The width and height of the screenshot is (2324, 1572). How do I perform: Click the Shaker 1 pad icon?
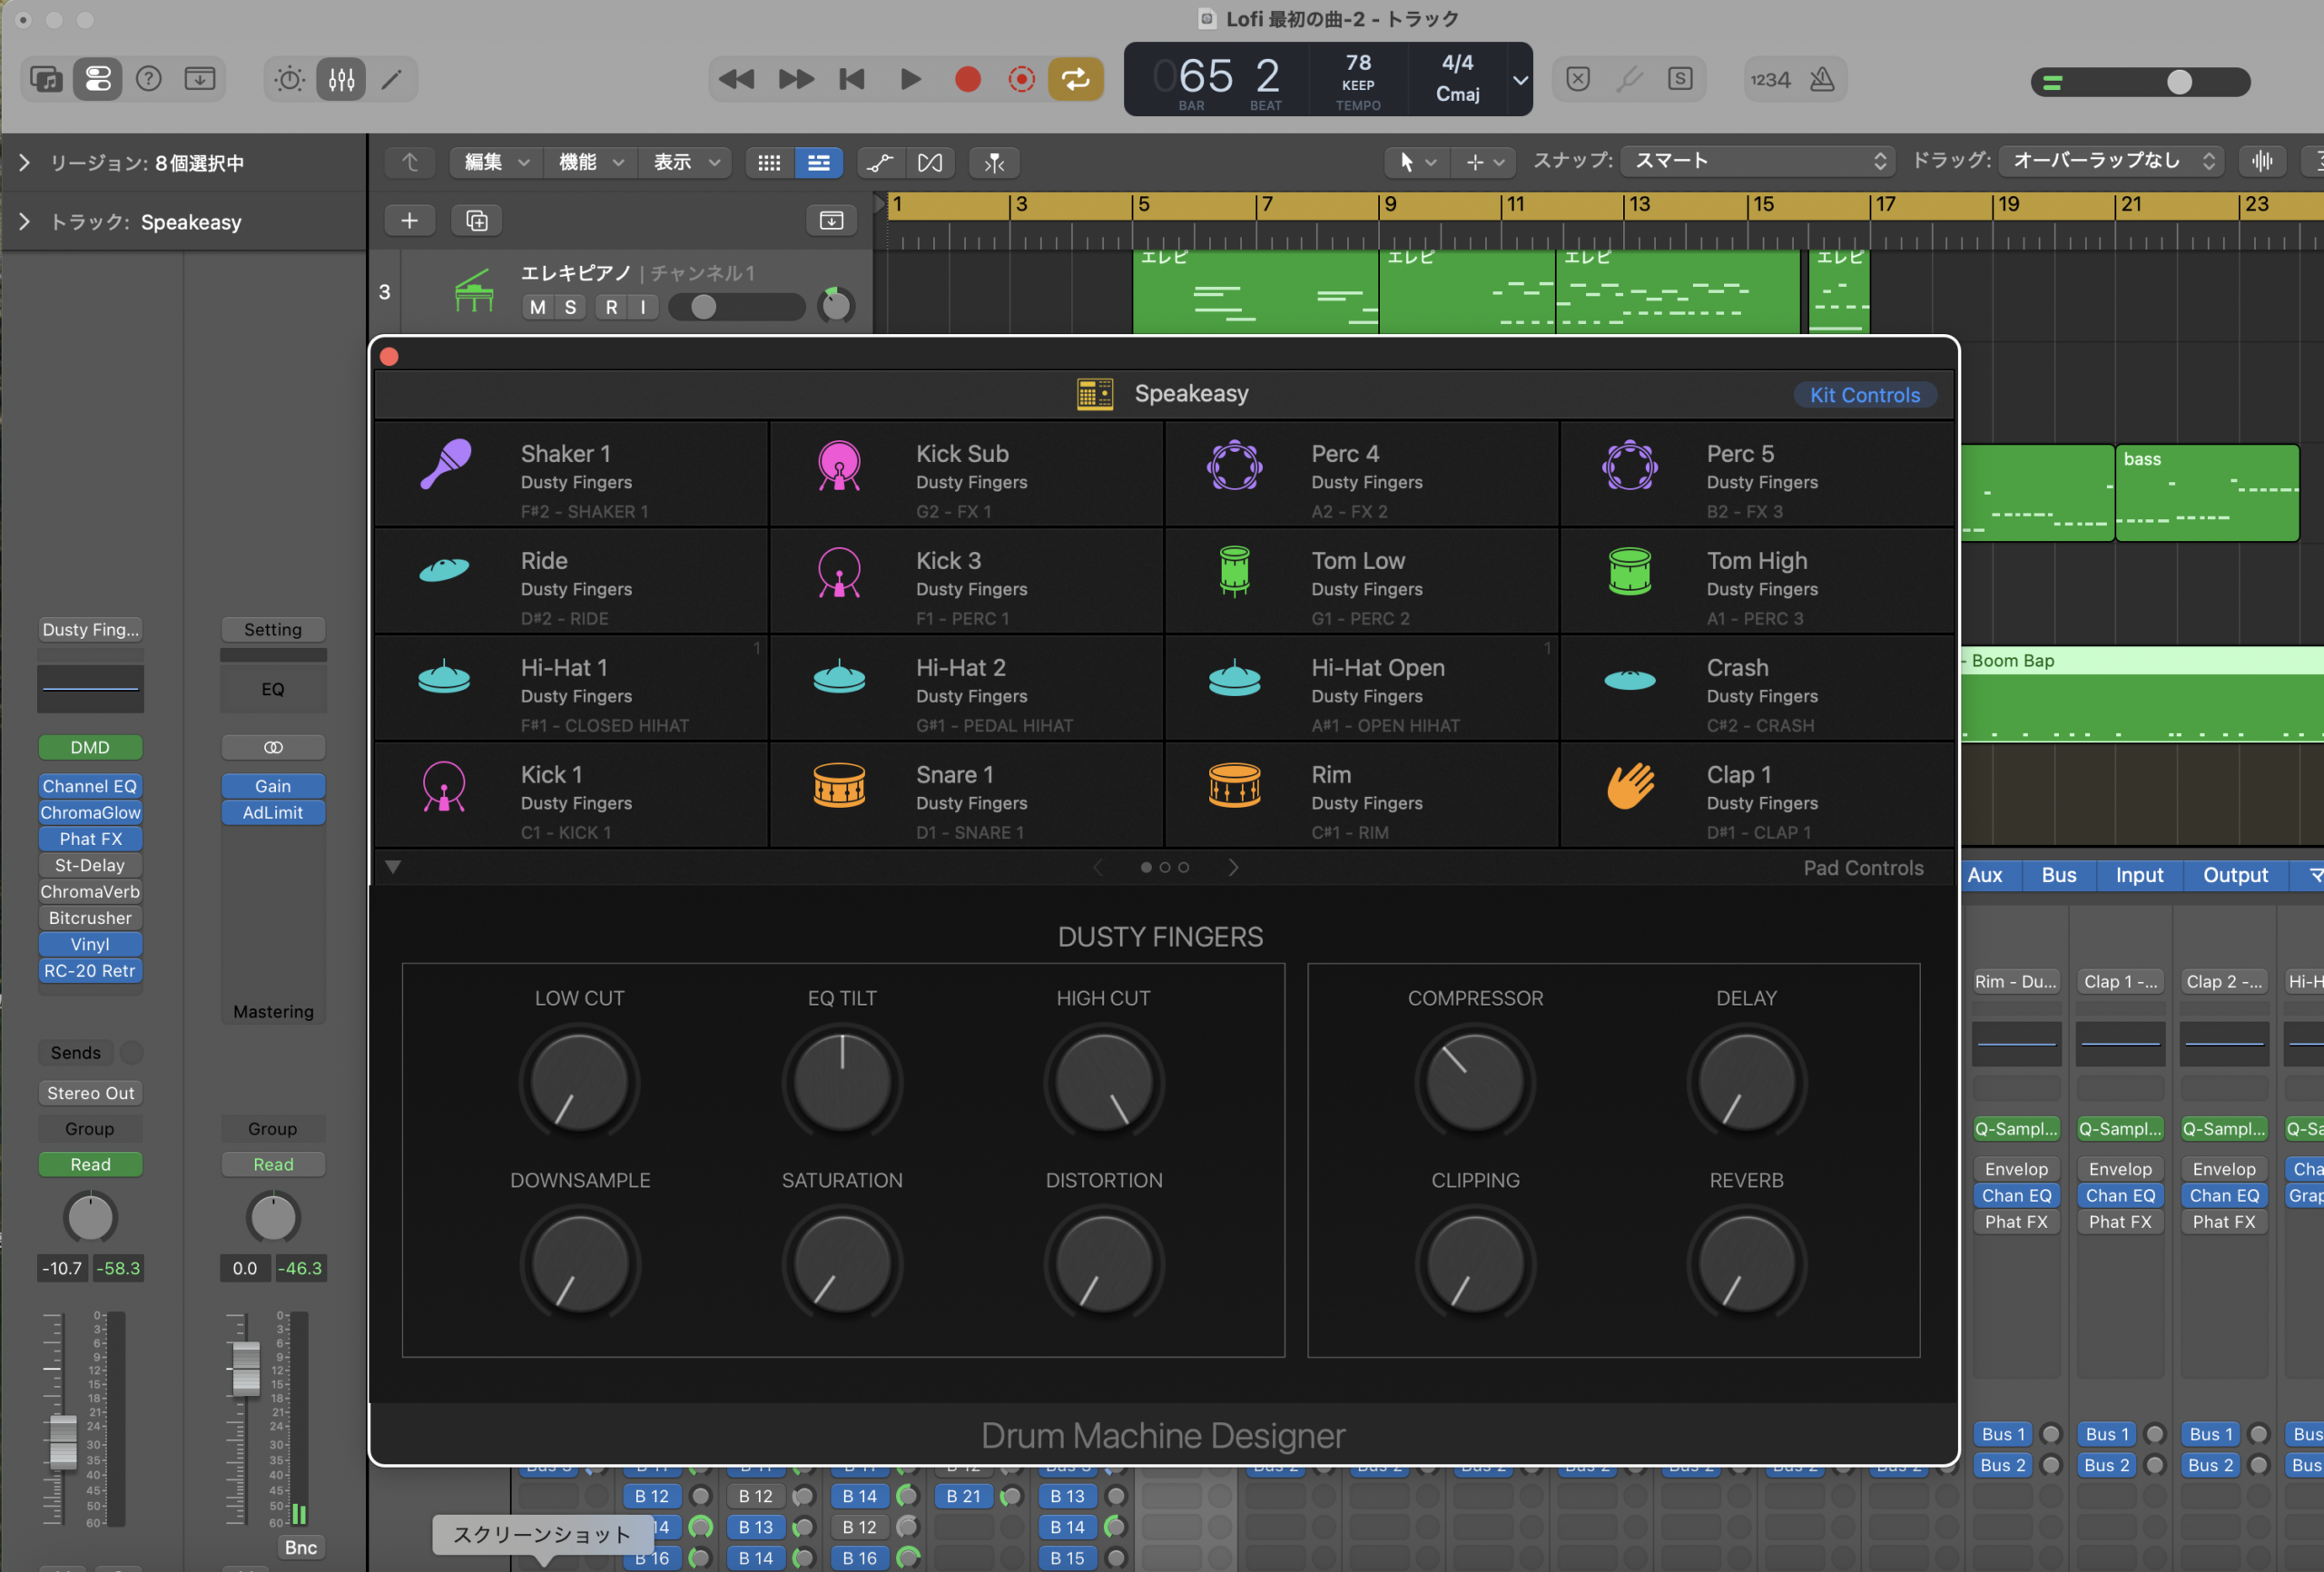(445, 465)
